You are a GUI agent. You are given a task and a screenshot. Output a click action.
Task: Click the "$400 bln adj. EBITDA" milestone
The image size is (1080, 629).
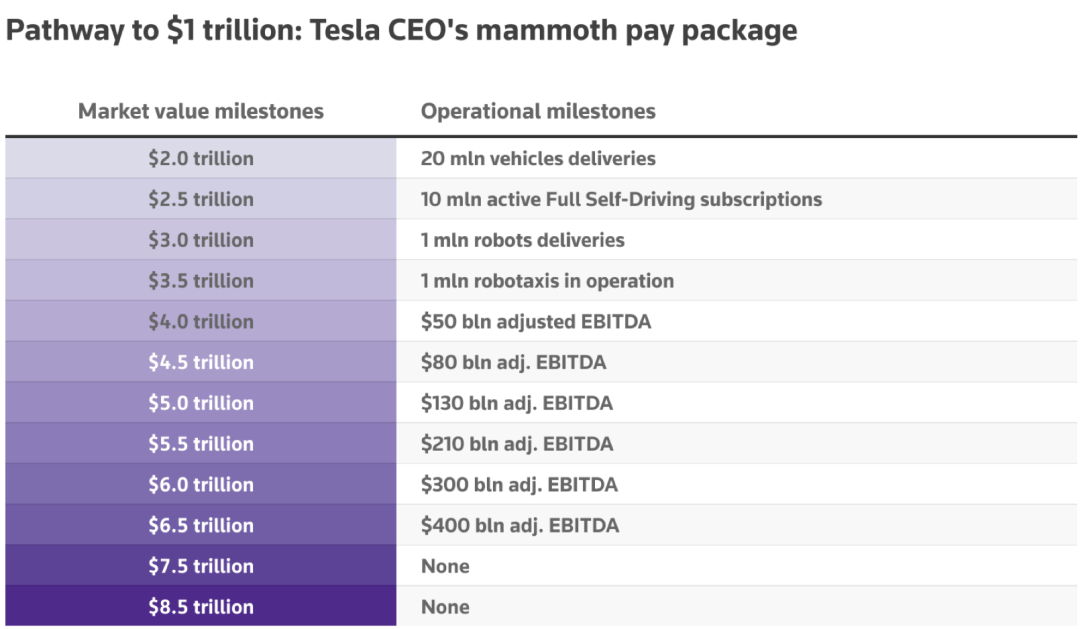(519, 525)
